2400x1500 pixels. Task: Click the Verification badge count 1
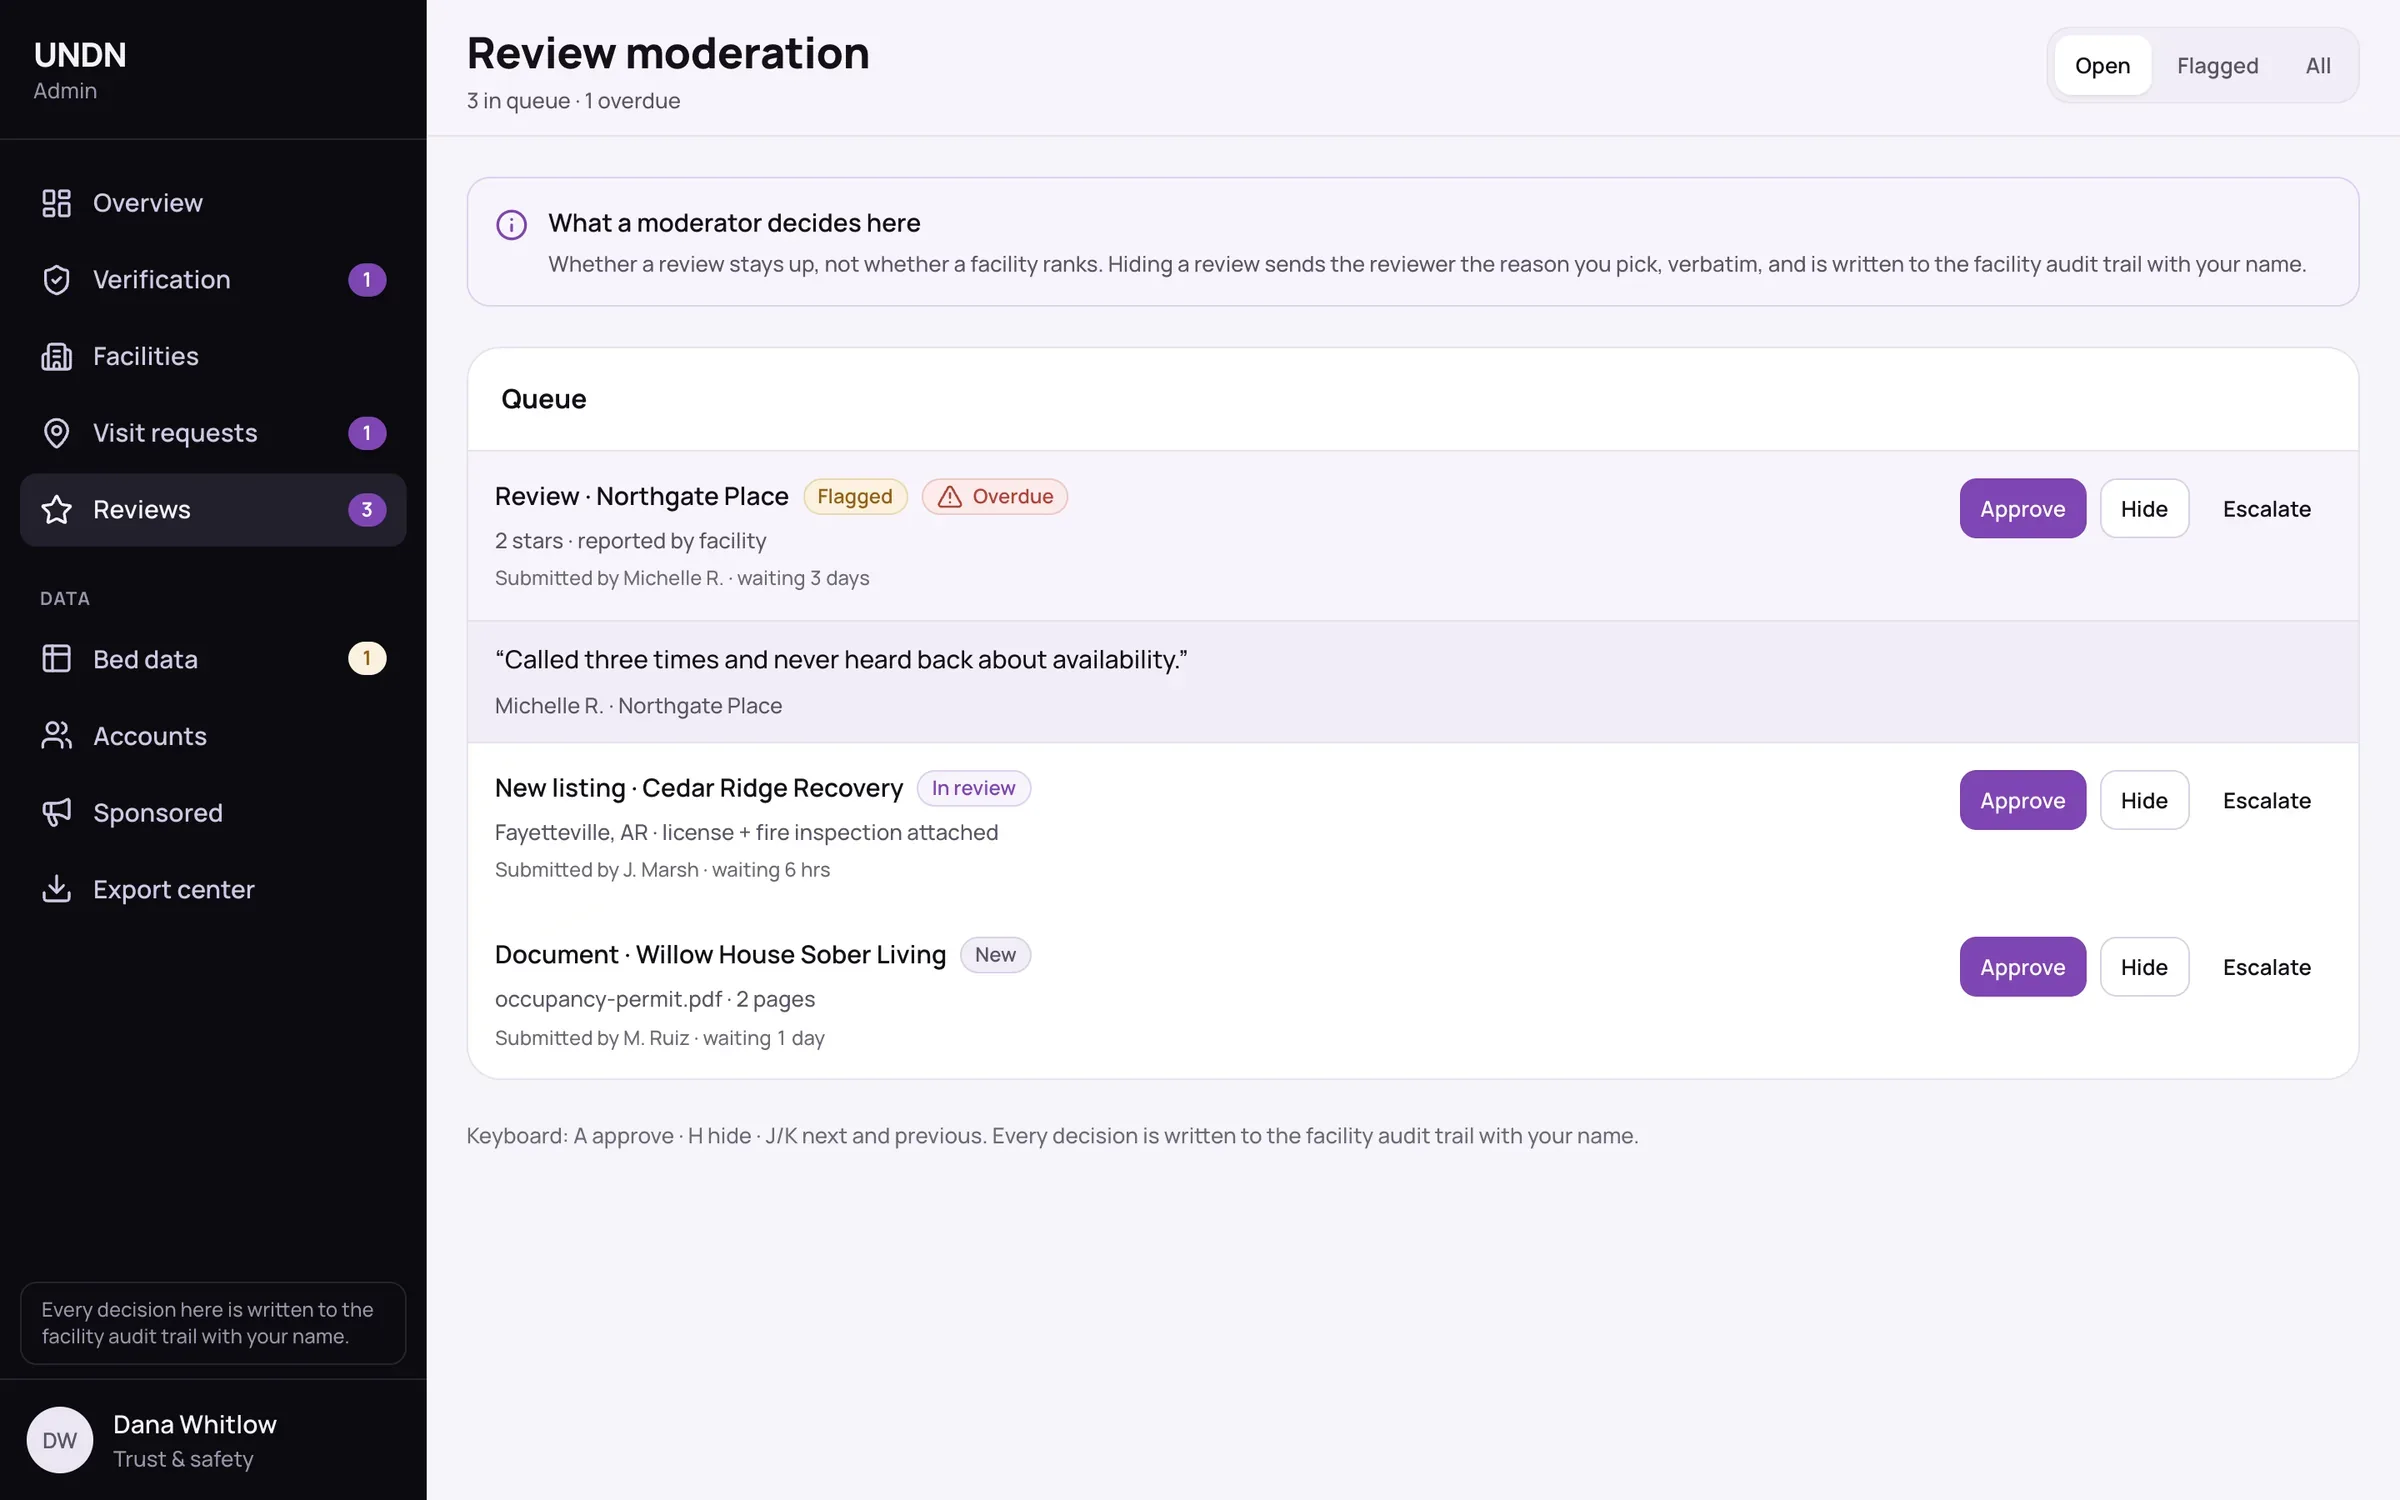click(367, 280)
